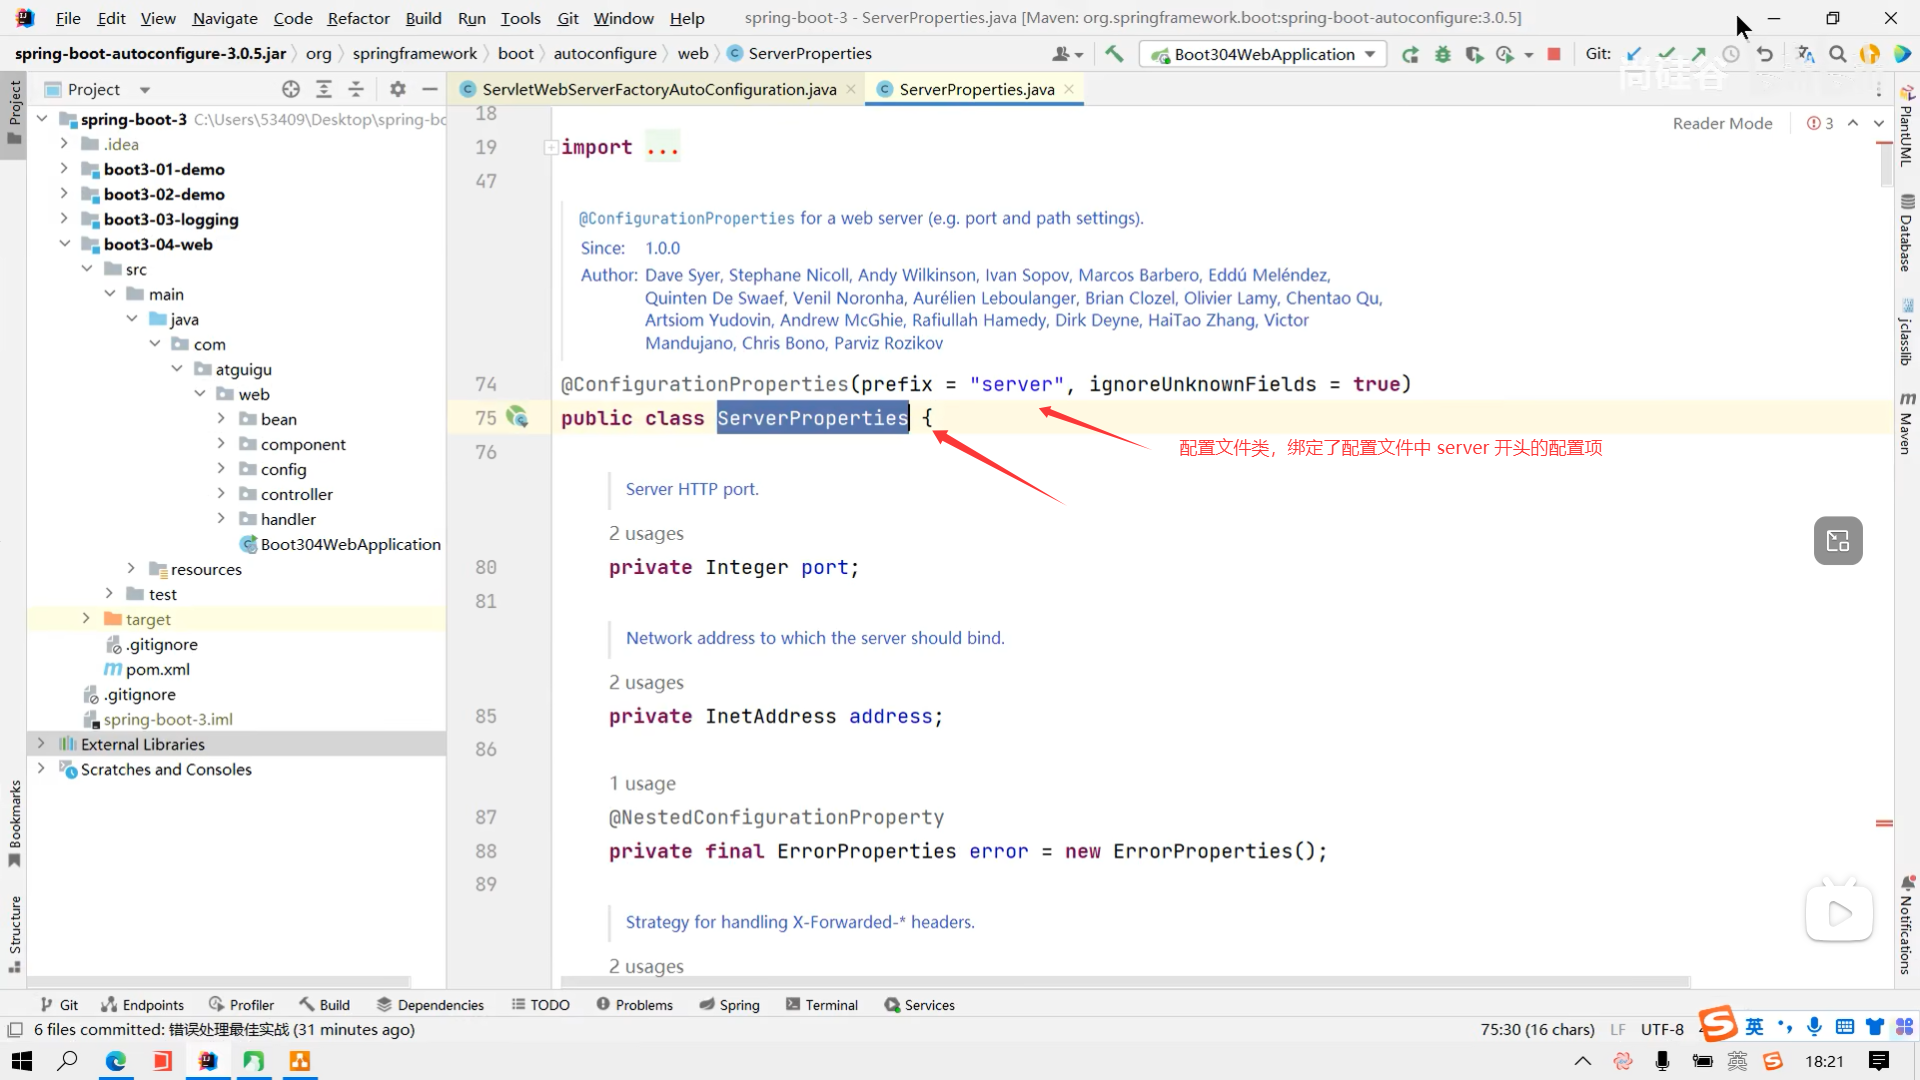Start debugging with the bug icon
1920x1080 pixels.
1442,54
